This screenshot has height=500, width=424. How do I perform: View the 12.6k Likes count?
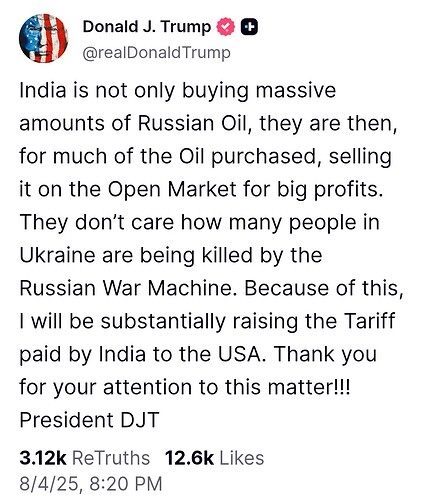pyautogui.click(x=189, y=458)
